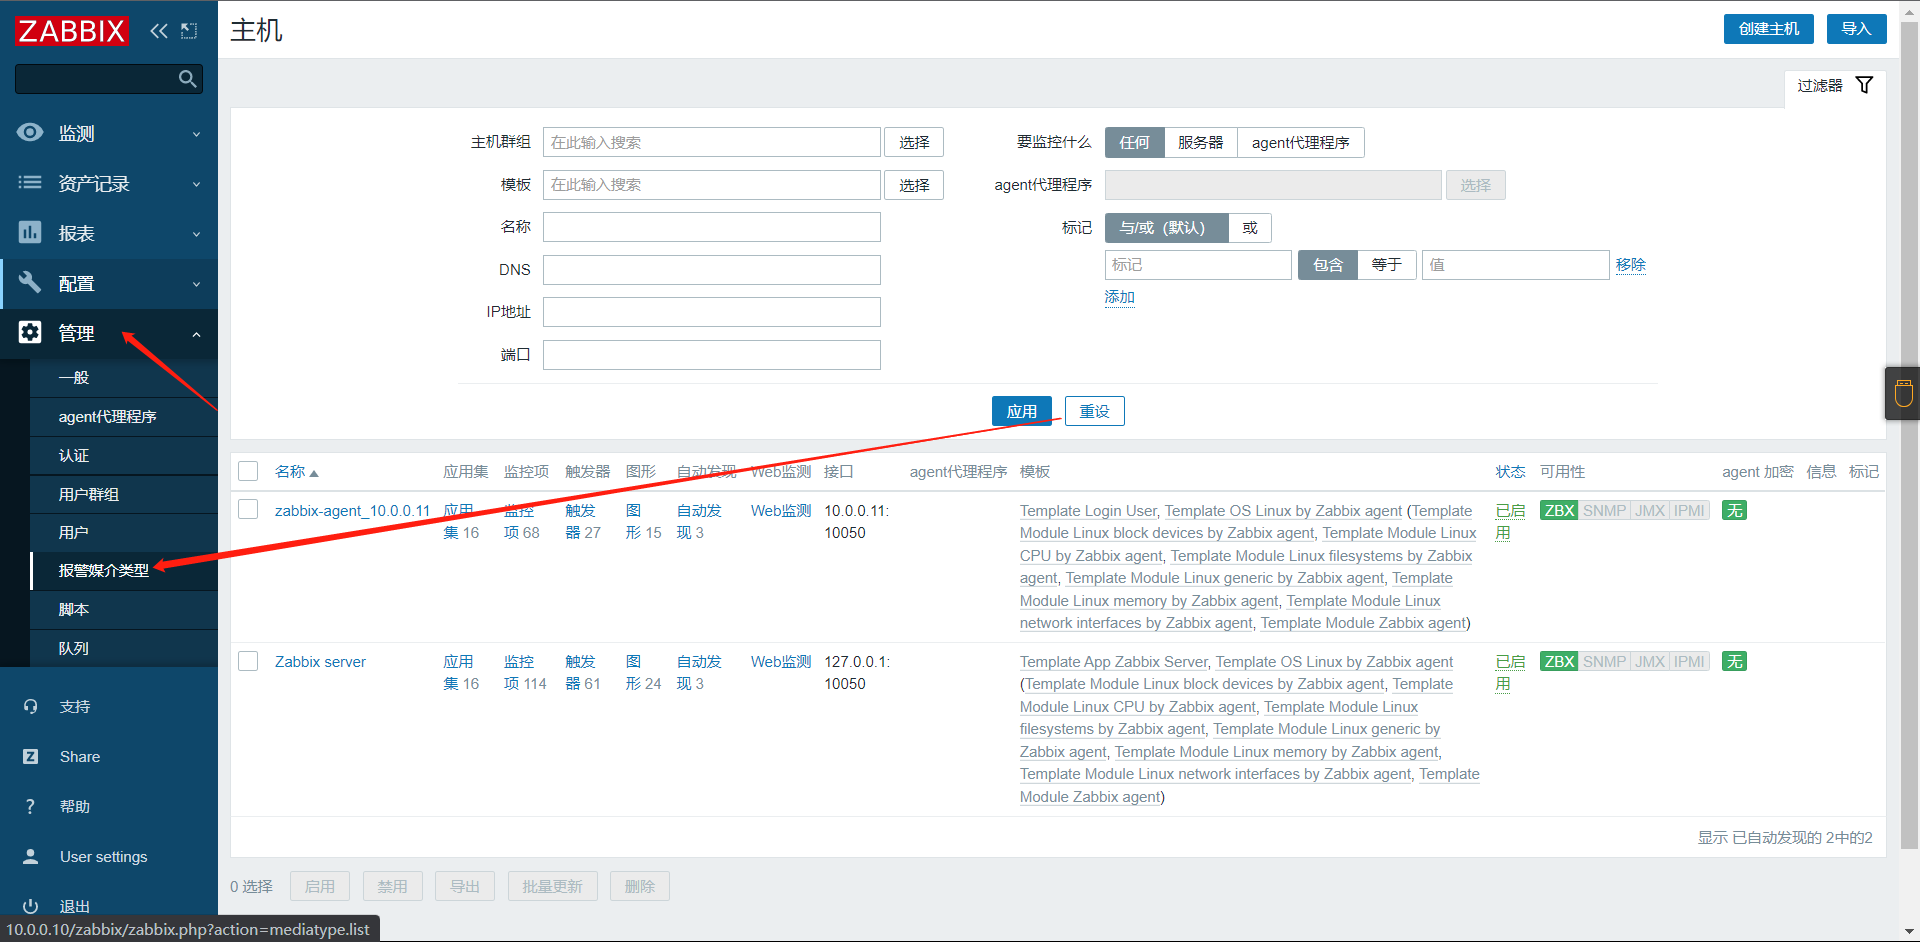Viewport: 1920px width, 942px height.
Task: Click the sidebar search box
Action: (109, 79)
